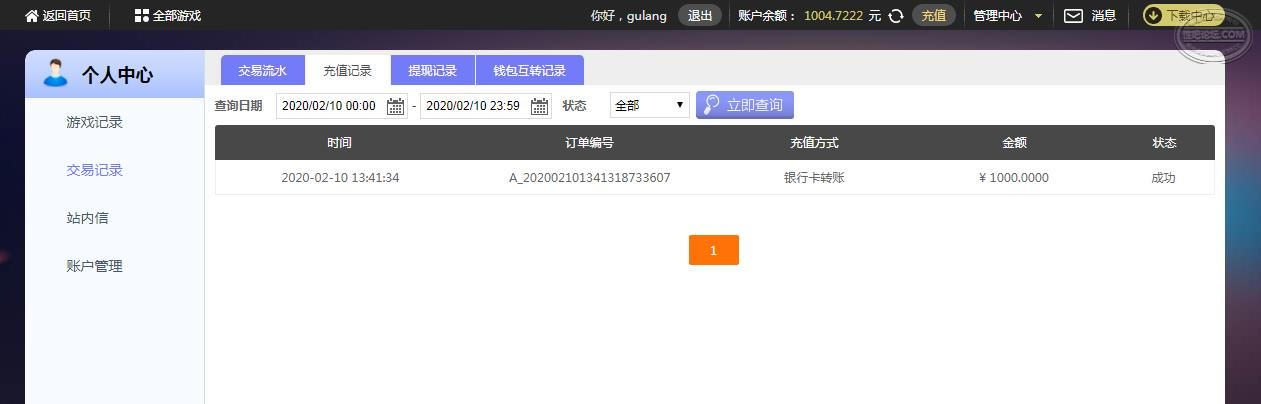Screen dimensions: 1261x404
Task: Click the 订单编号 column header
Action: 589,143
